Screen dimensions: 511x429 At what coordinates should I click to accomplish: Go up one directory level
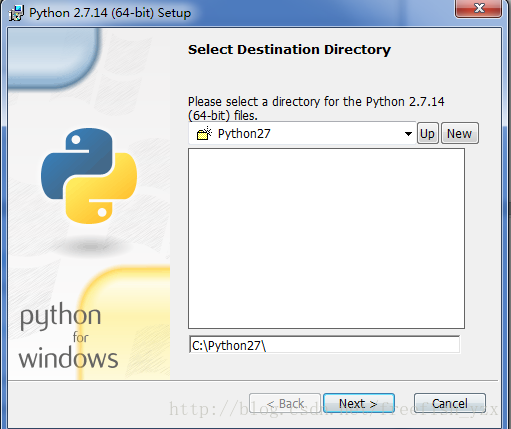(x=428, y=133)
